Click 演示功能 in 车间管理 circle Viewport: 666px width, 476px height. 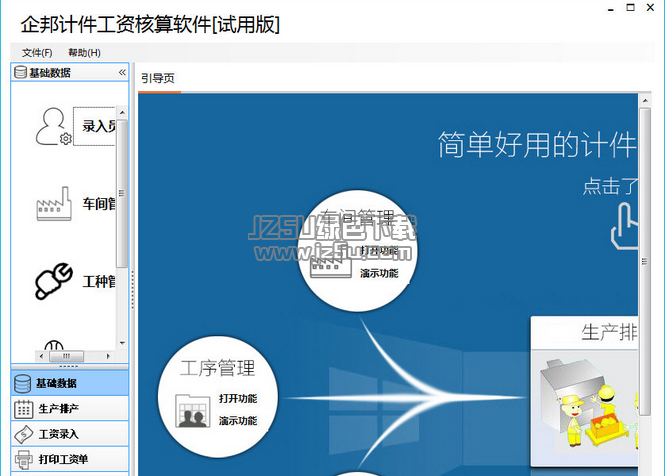coord(379,273)
